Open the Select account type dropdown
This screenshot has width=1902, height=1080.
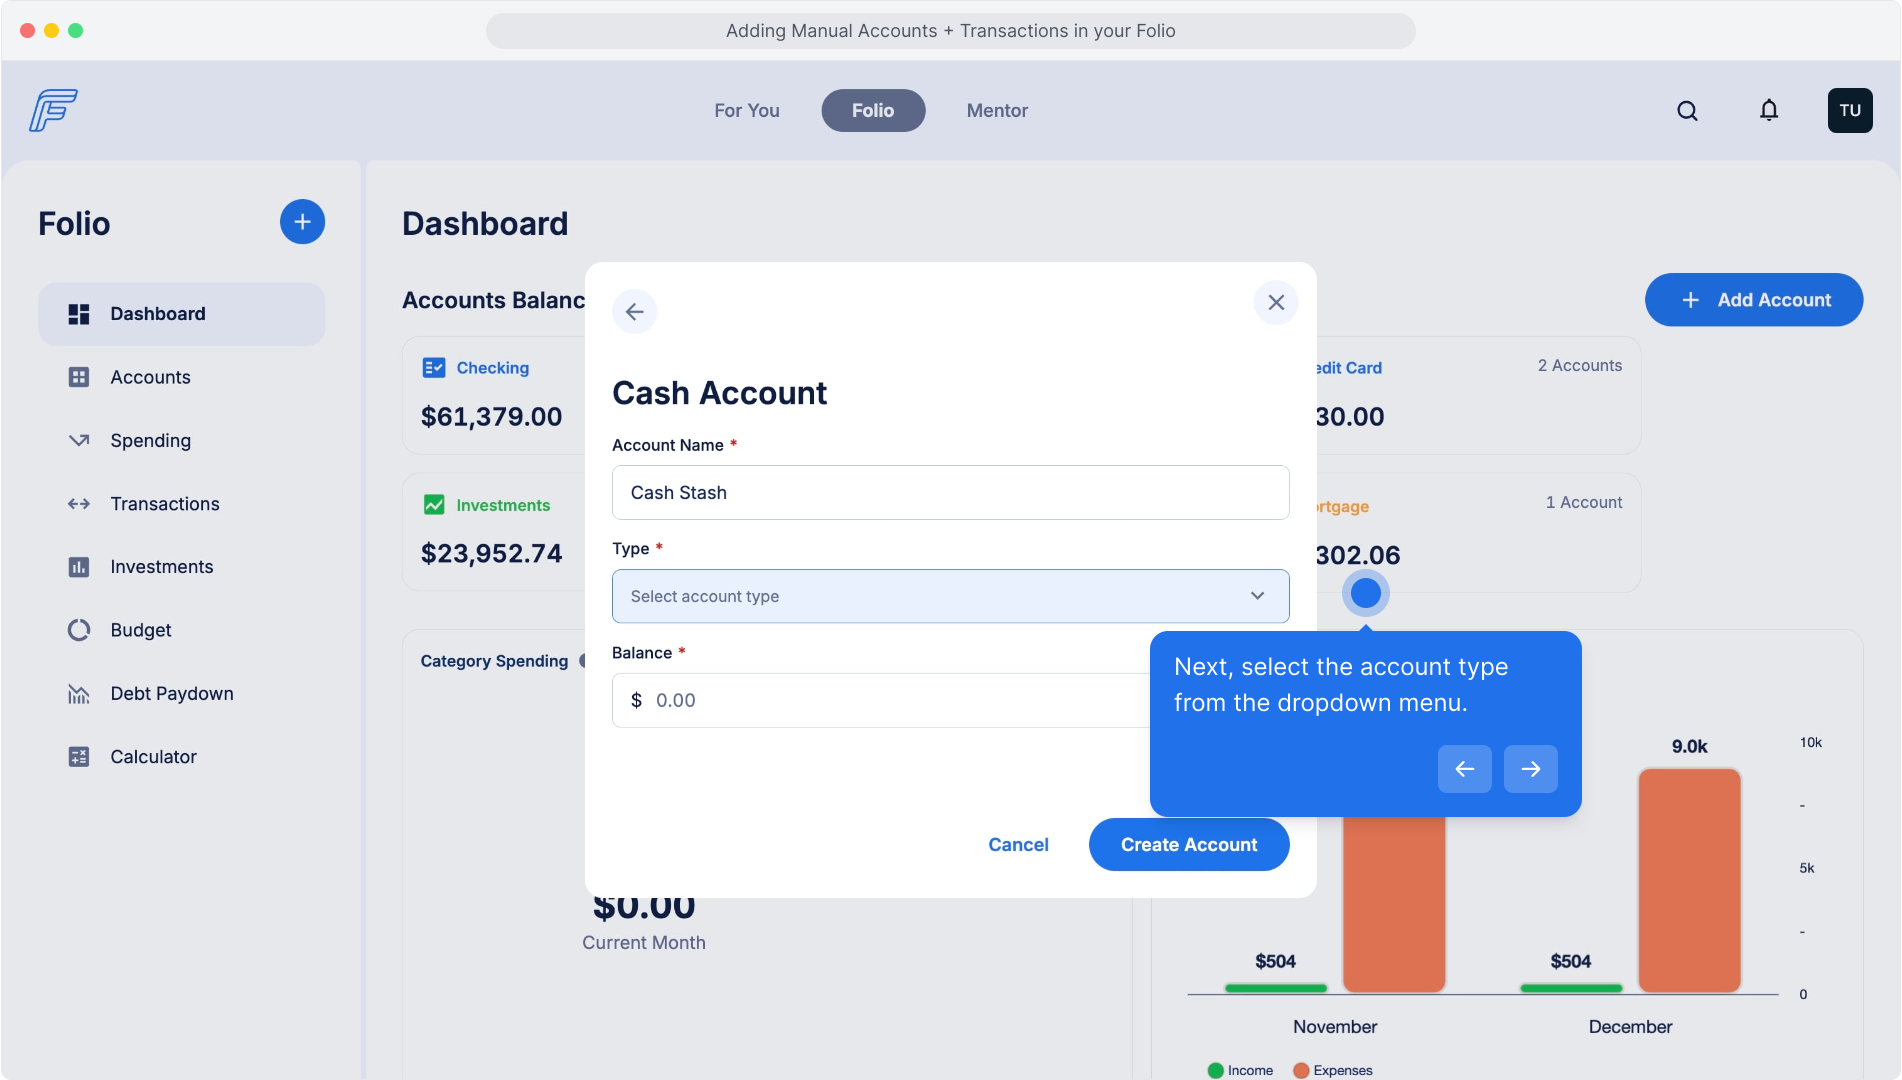(950, 597)
